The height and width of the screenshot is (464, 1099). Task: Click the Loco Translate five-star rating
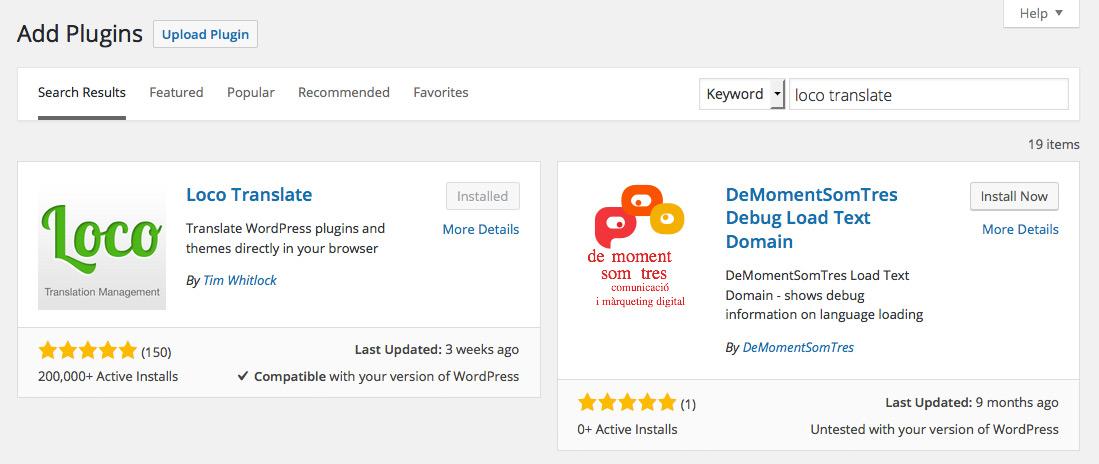pyautogui.click(x=88, y=350)
